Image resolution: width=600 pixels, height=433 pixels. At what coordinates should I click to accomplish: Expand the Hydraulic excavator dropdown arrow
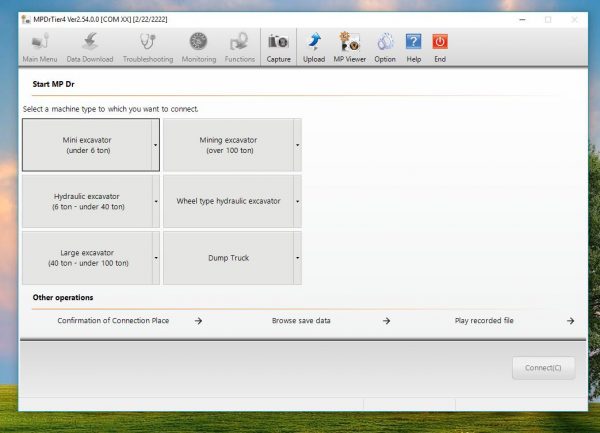[156, 201]
